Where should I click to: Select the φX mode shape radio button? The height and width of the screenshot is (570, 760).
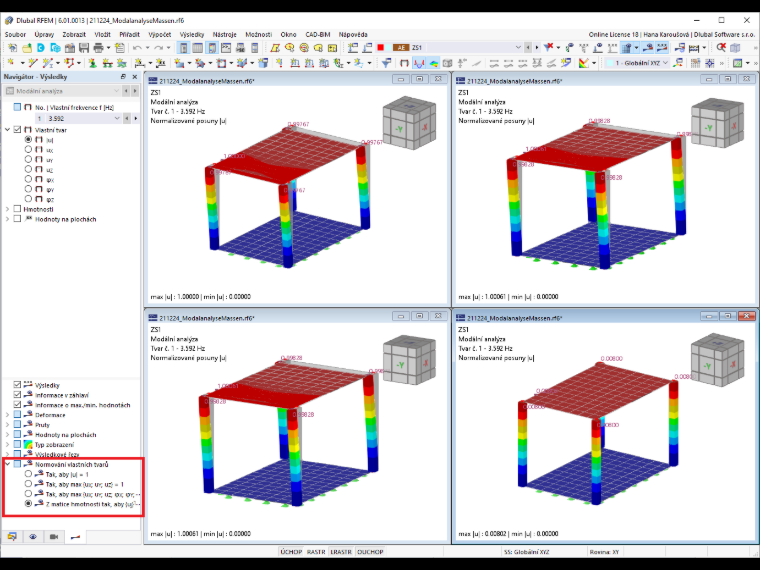[x=28, y=179]
